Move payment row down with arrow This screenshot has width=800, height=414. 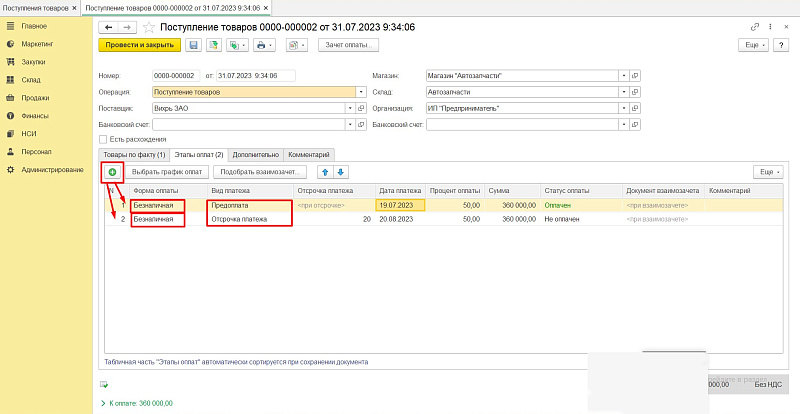[x=340, y=172]
